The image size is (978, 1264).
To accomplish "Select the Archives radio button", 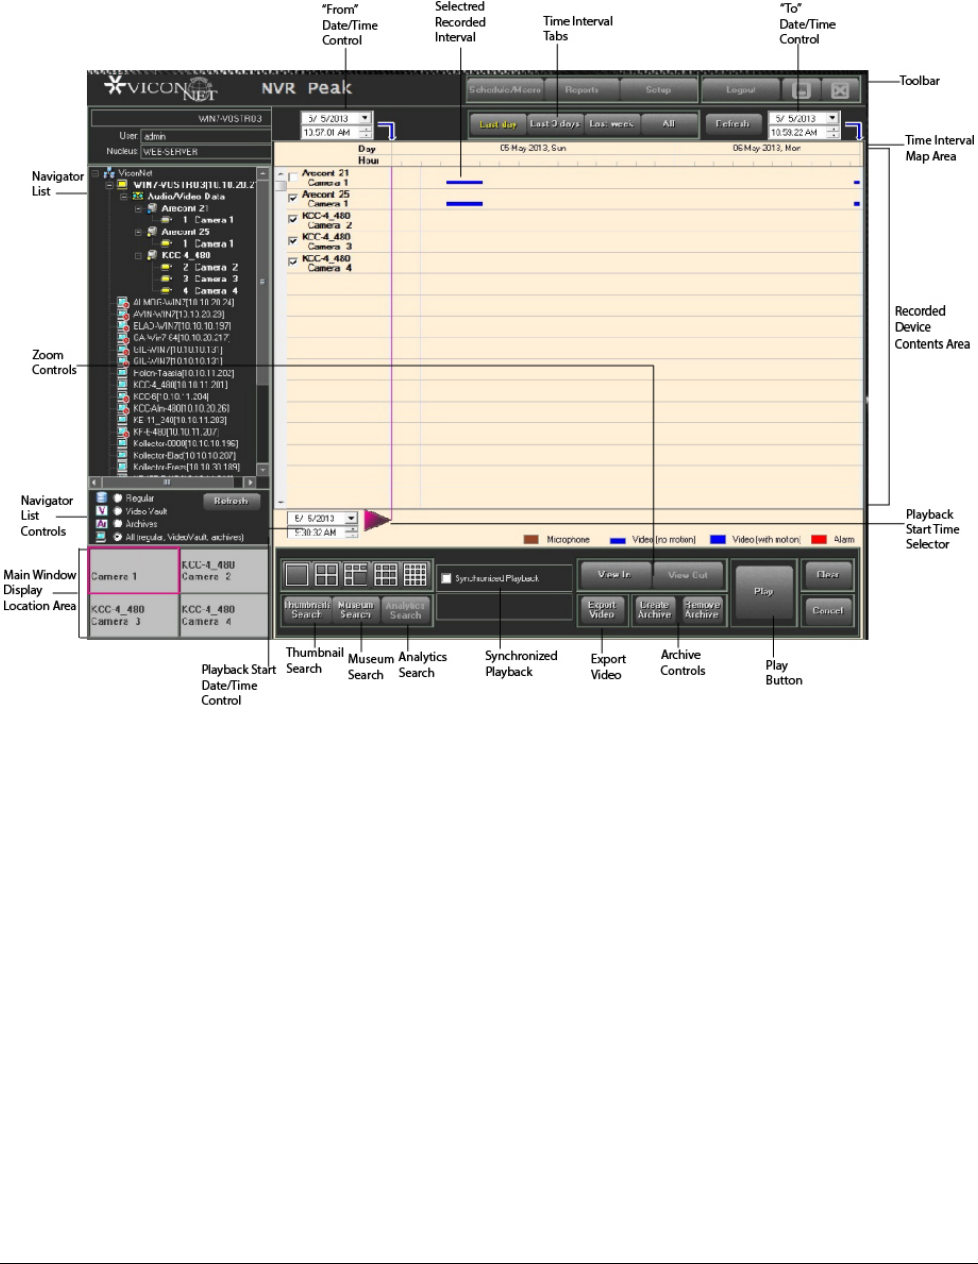I will point(118,524).
